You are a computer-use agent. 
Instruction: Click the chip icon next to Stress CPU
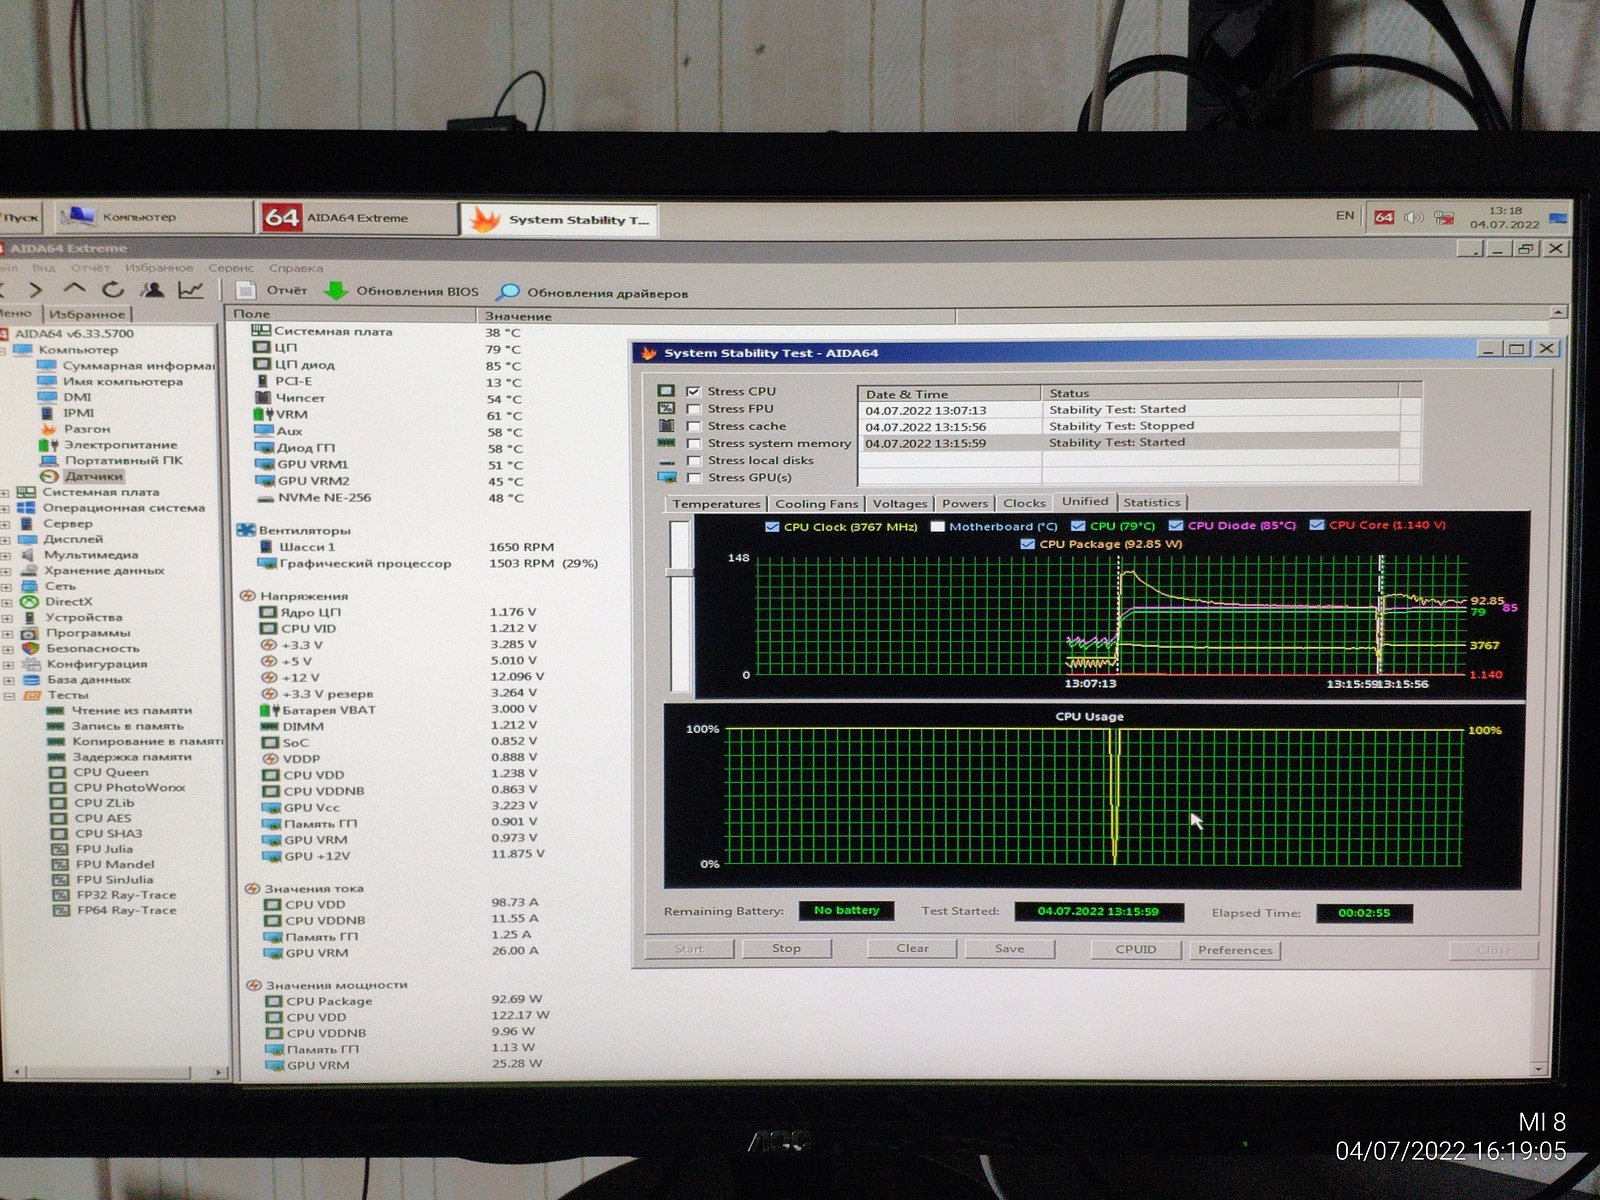666,391
